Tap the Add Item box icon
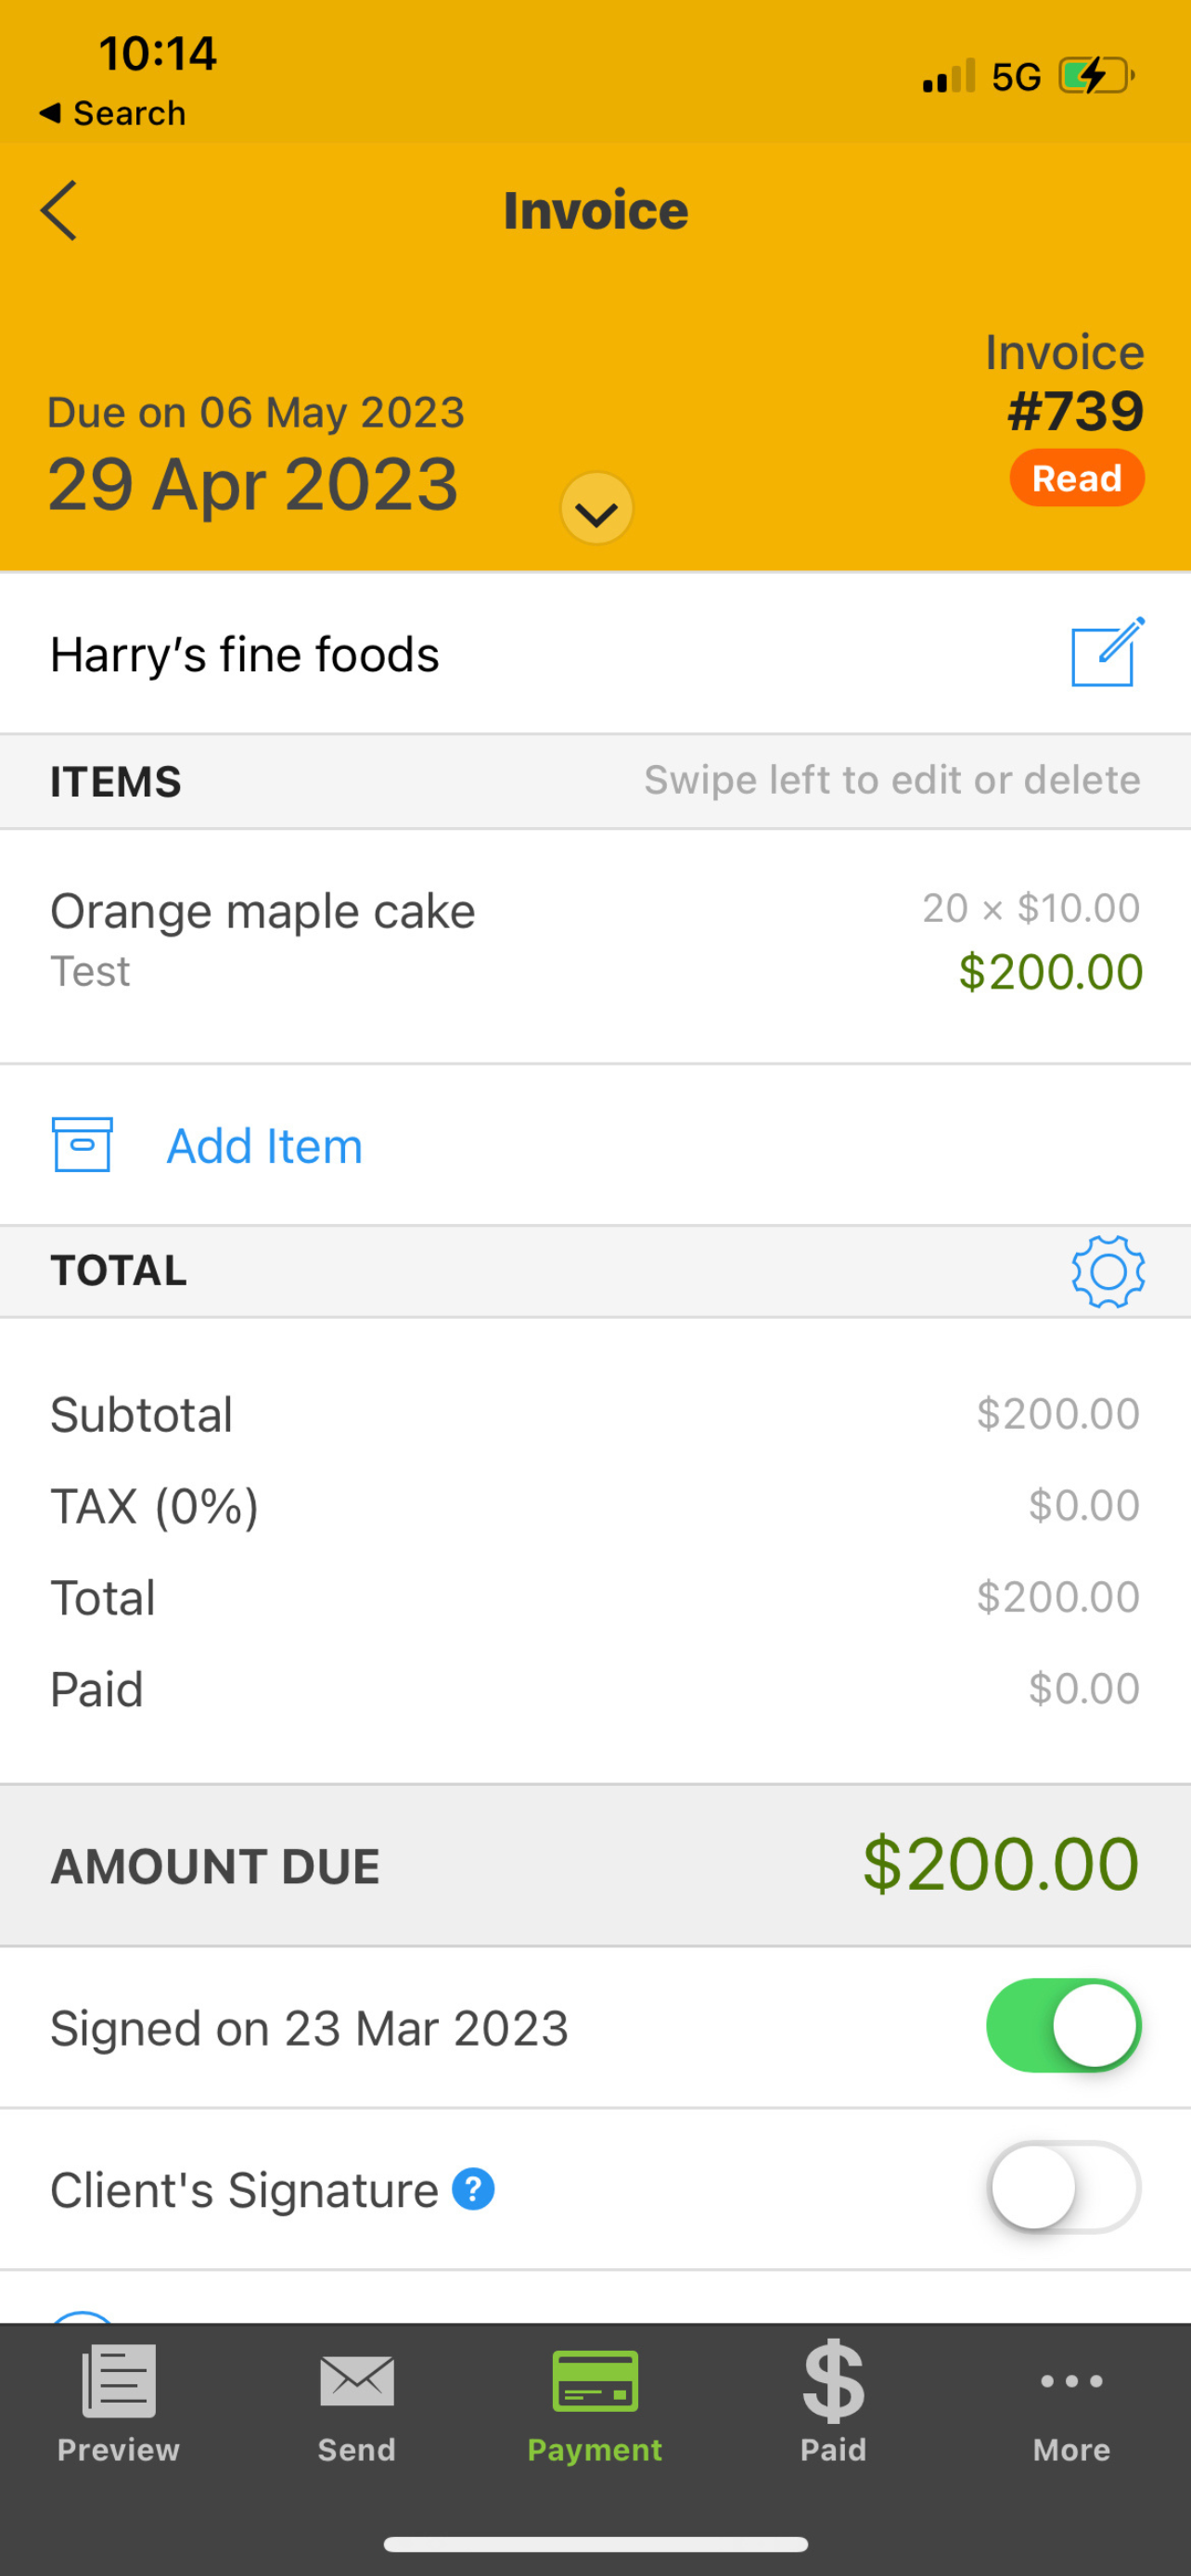1191x2576 pixels. click(82, 1144)
